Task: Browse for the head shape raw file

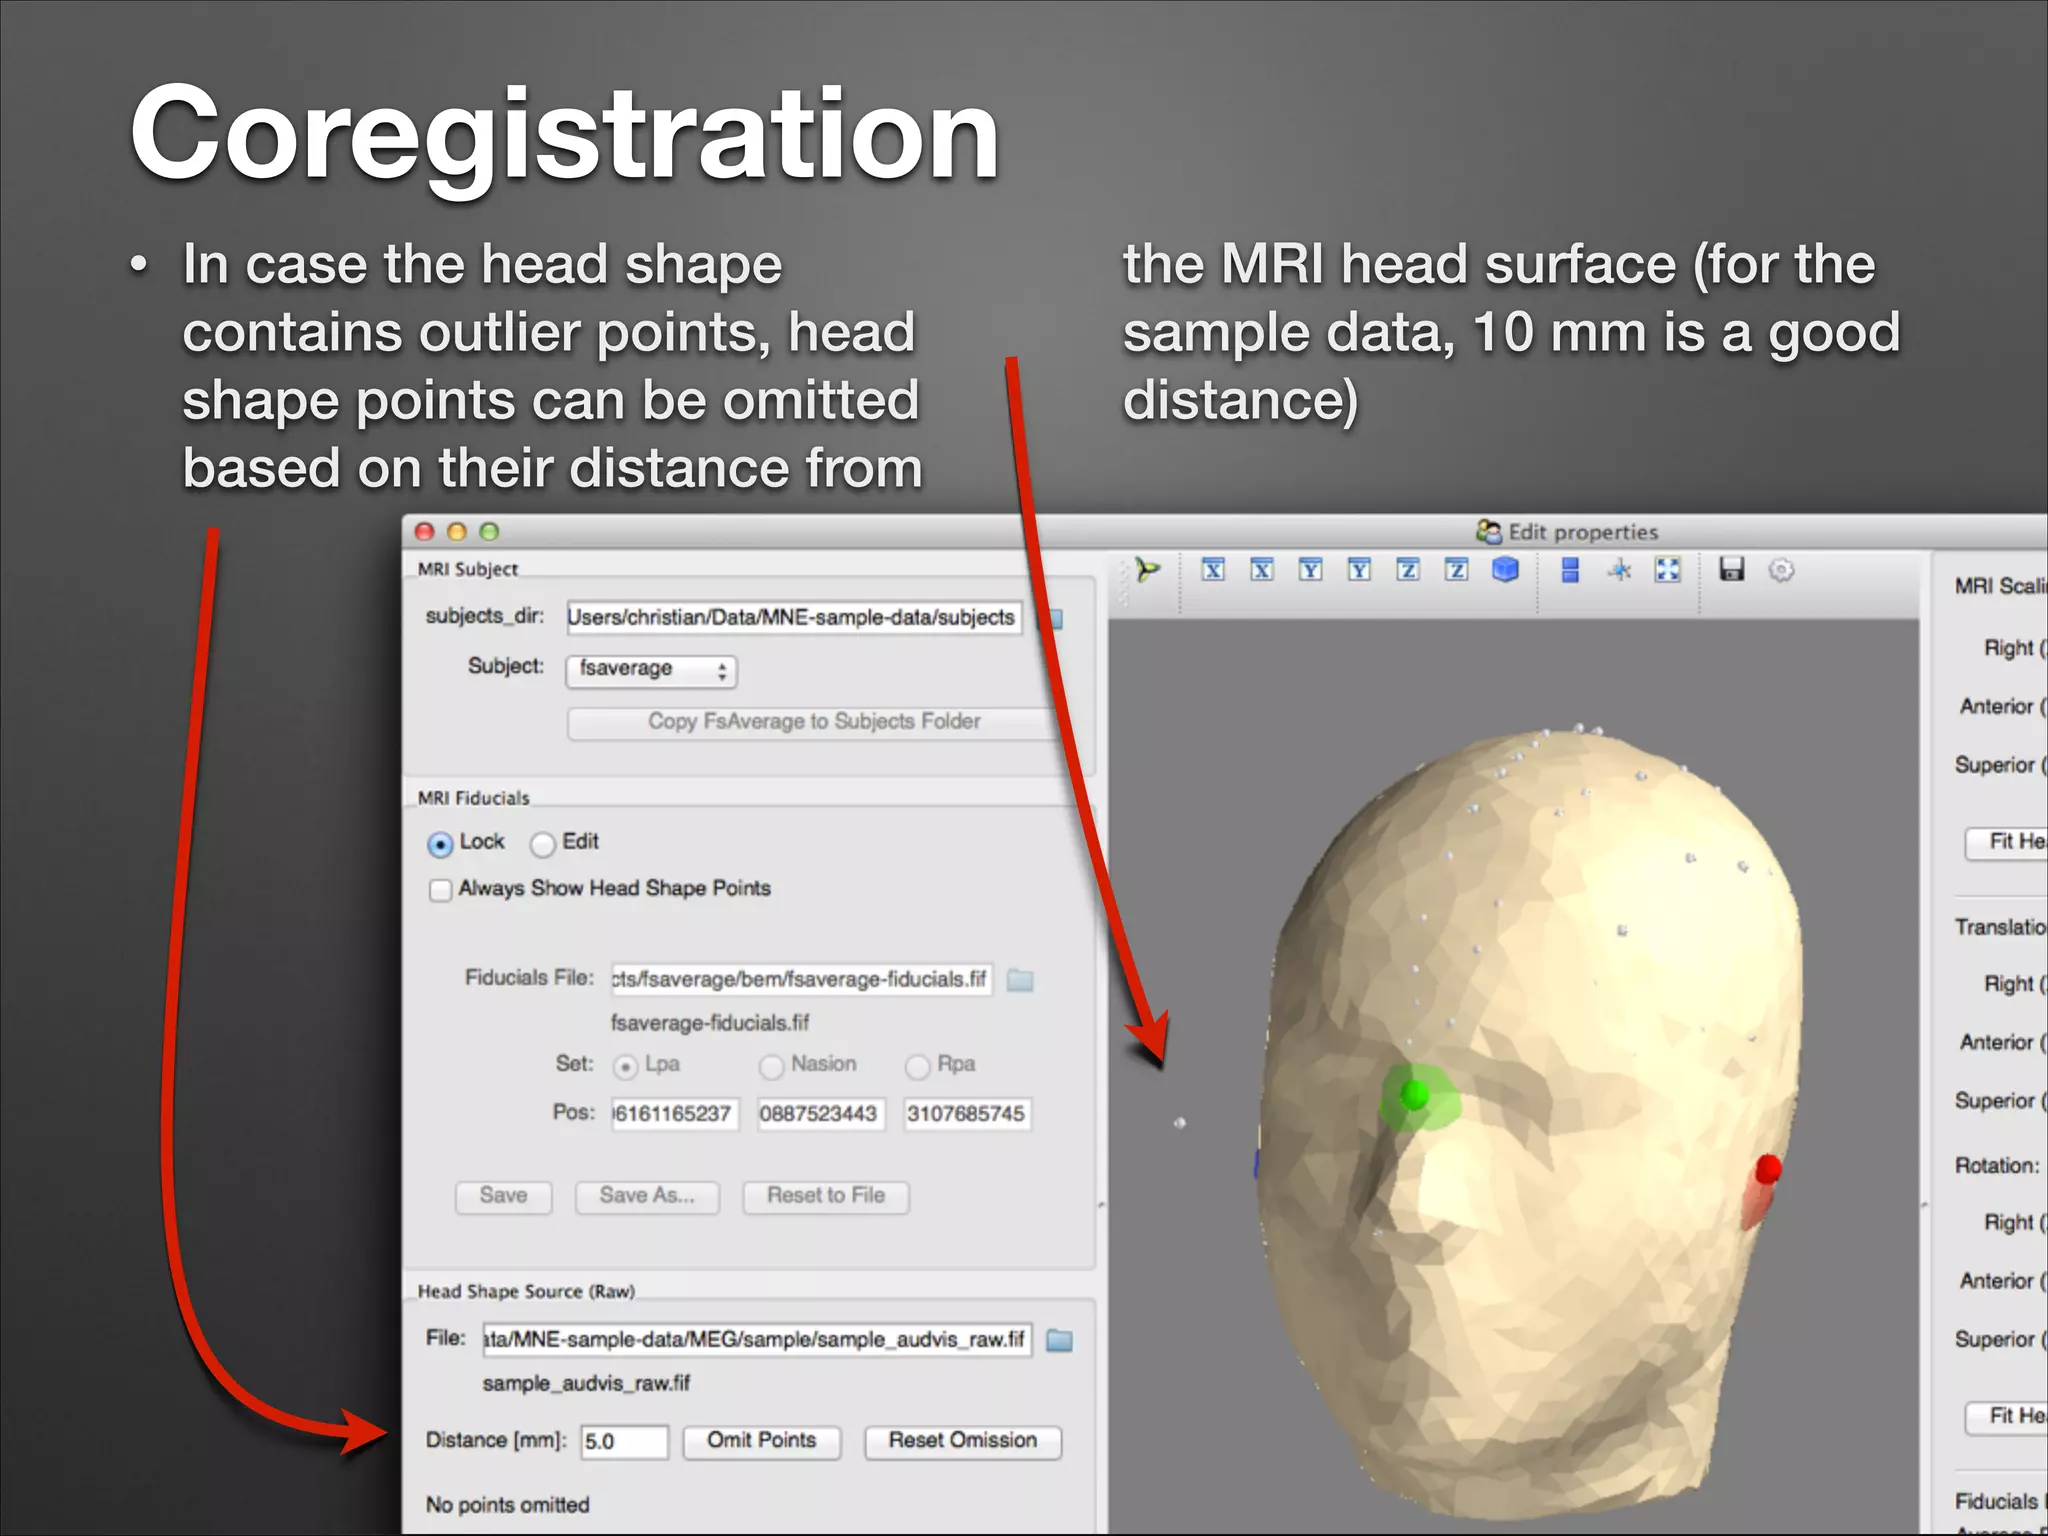Action: click(1059, 1340)
